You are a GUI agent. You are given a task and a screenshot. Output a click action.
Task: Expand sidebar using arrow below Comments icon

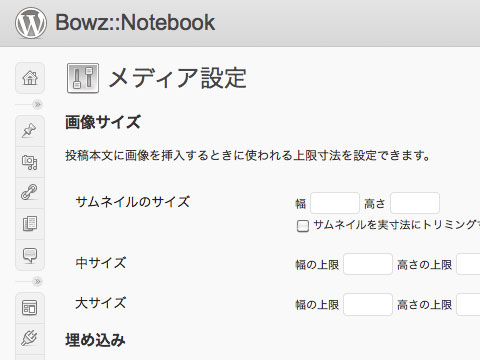point(37,282)
